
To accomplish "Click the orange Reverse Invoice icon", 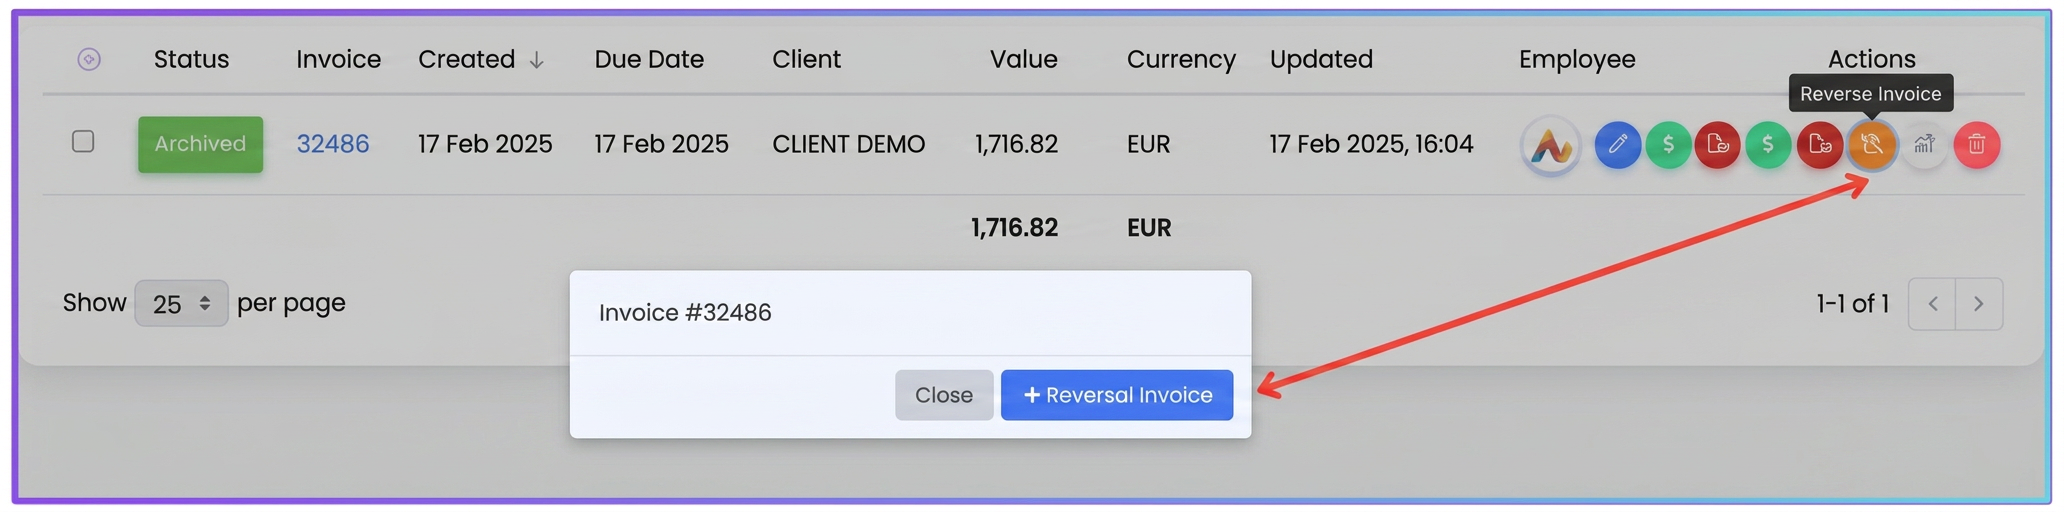I will [x=1872, y=145].
